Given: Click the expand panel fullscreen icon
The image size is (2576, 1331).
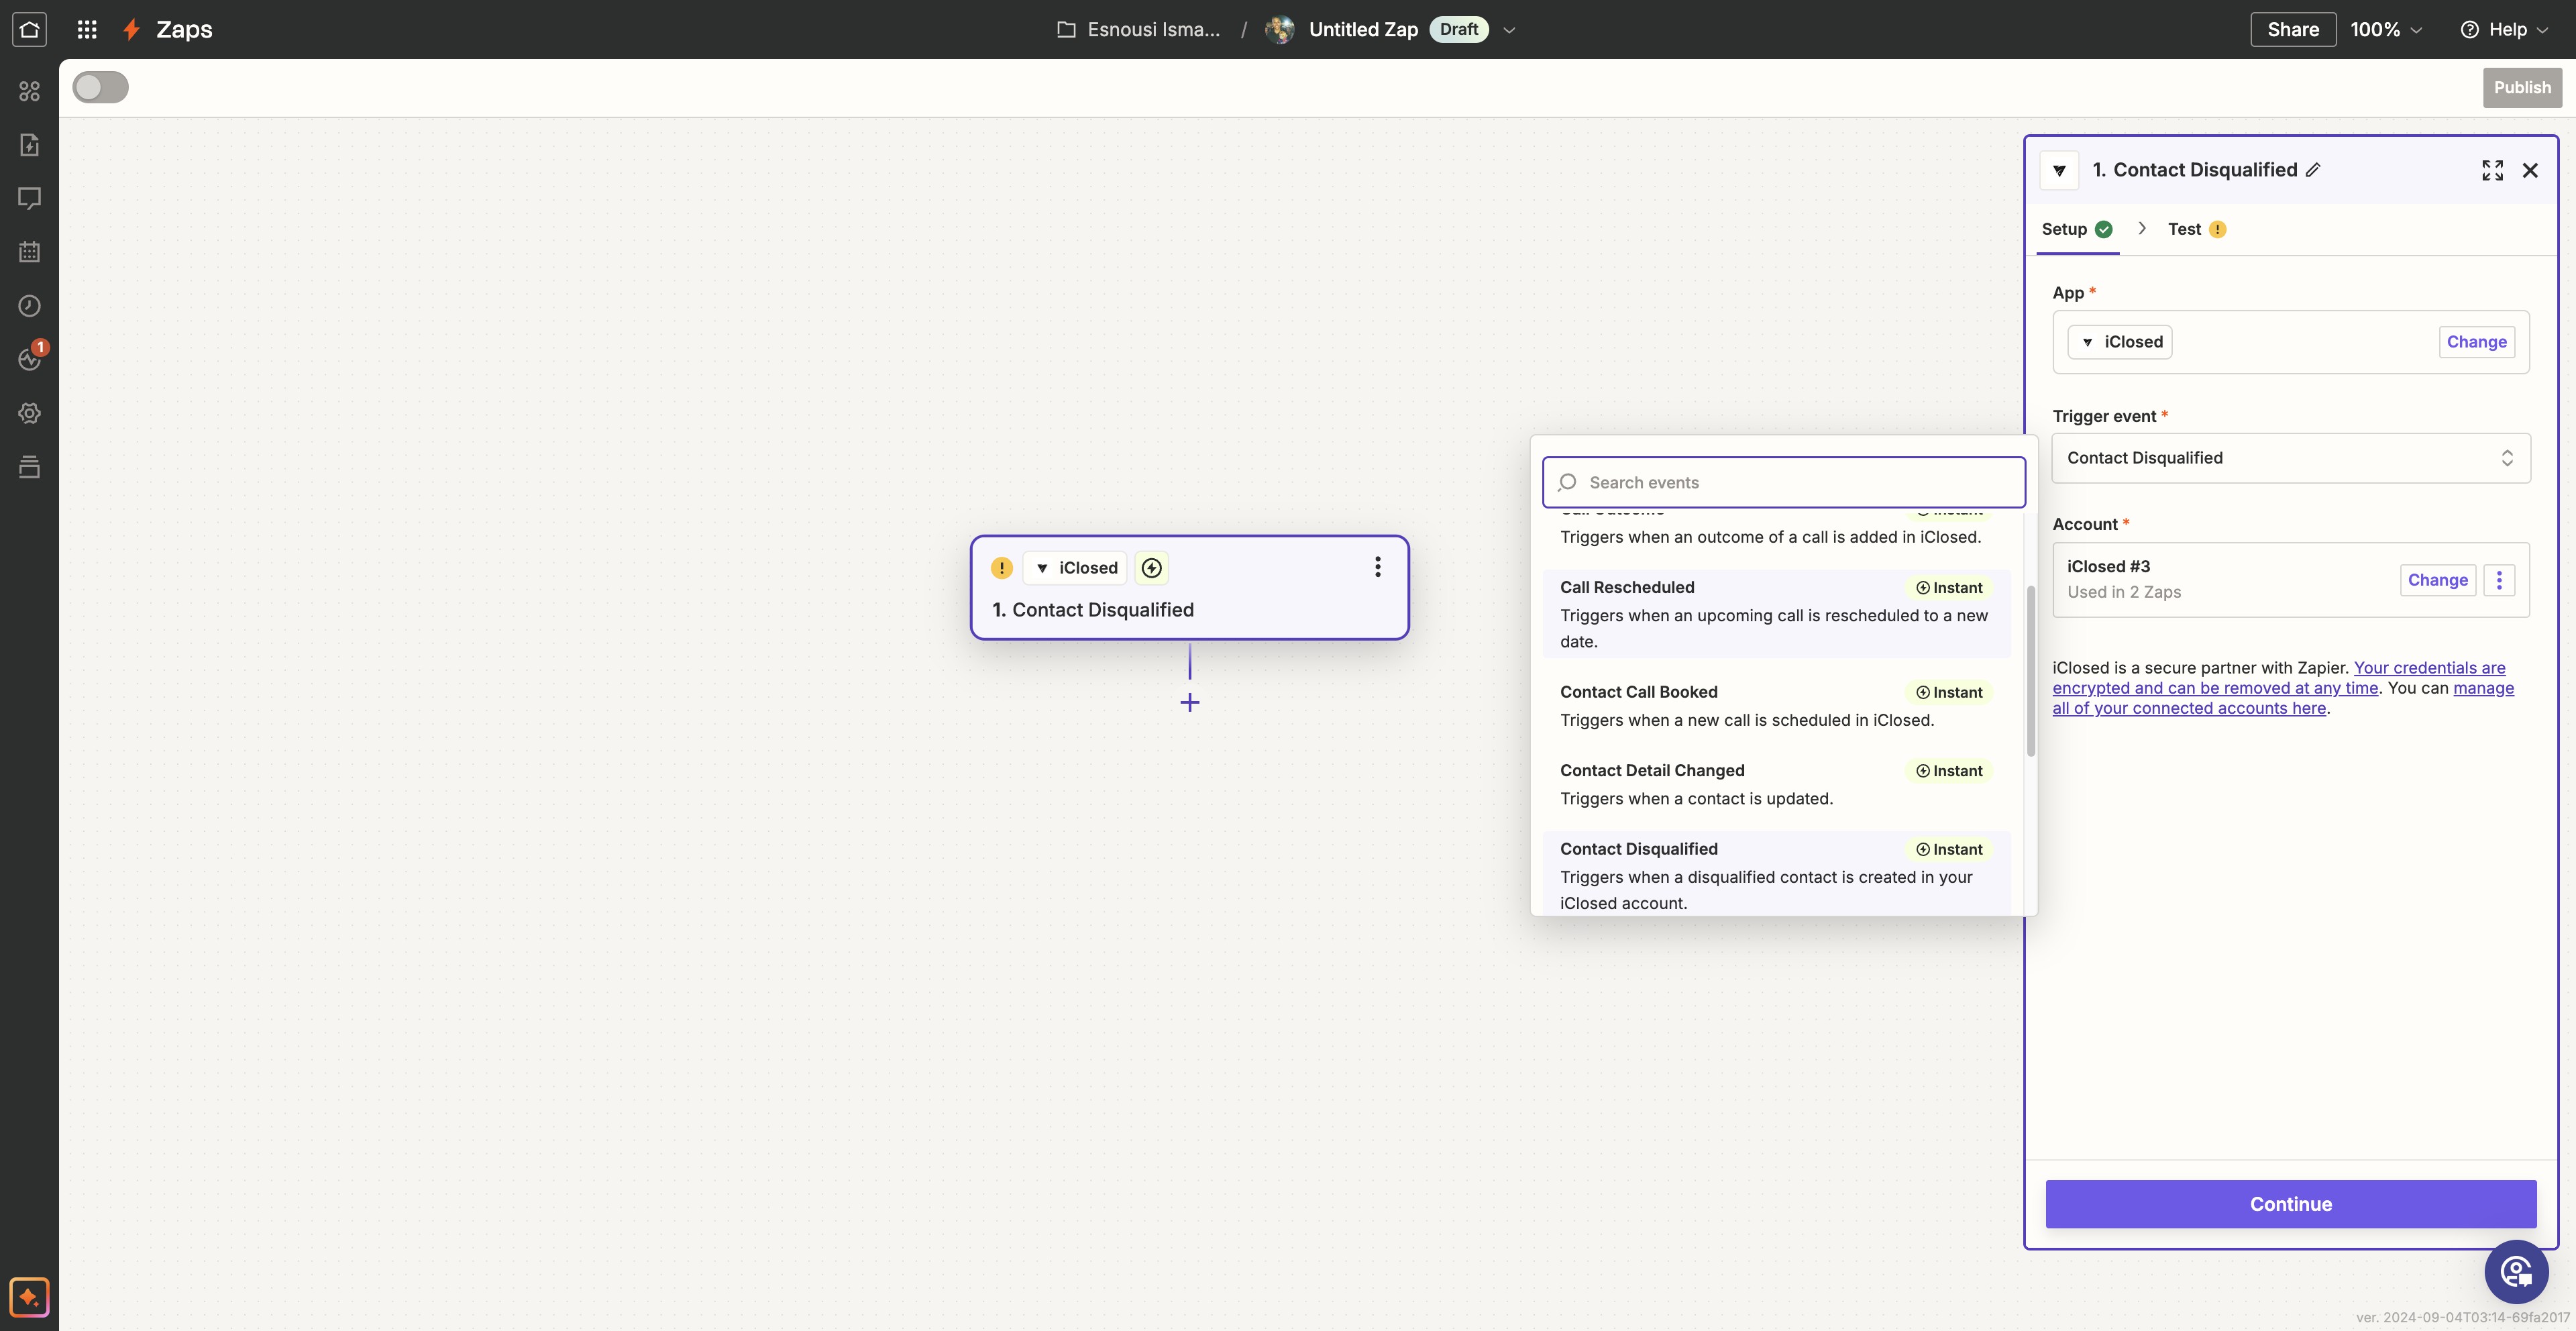Looking at the screenshot, I should (x=2492, y=170).
